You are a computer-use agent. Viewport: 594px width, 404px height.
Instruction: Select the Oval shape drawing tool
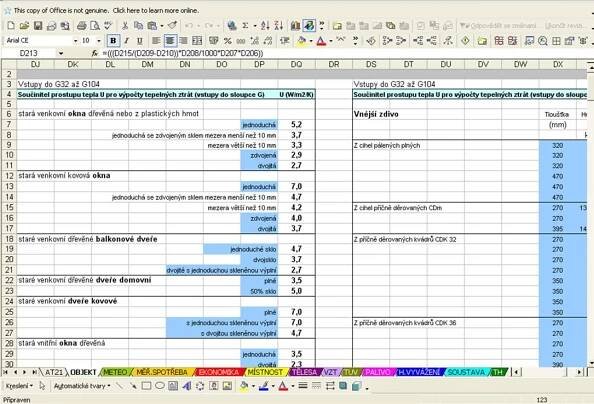[159, 386]
